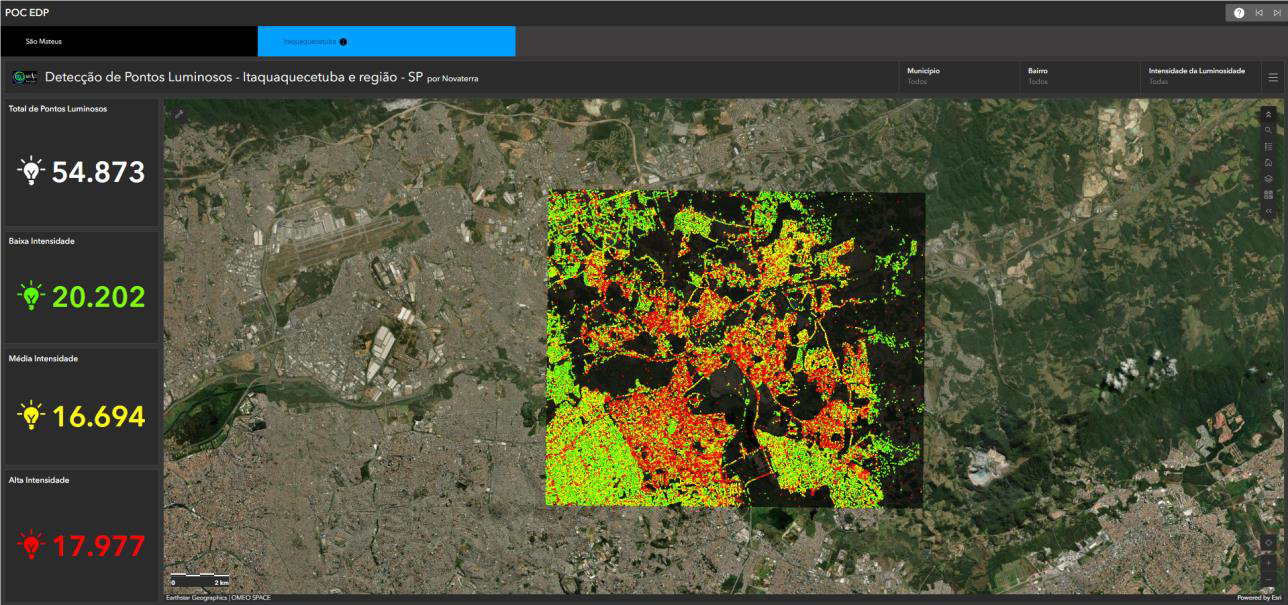Click the locate my position button
Image resolution: width=1288 pixels, height=605 pixels.
(x=1268, y=543)
